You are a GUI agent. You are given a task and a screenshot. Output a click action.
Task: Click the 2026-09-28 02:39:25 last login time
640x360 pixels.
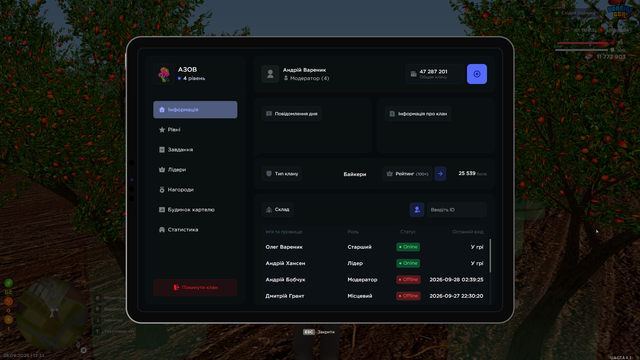point(456,280)
